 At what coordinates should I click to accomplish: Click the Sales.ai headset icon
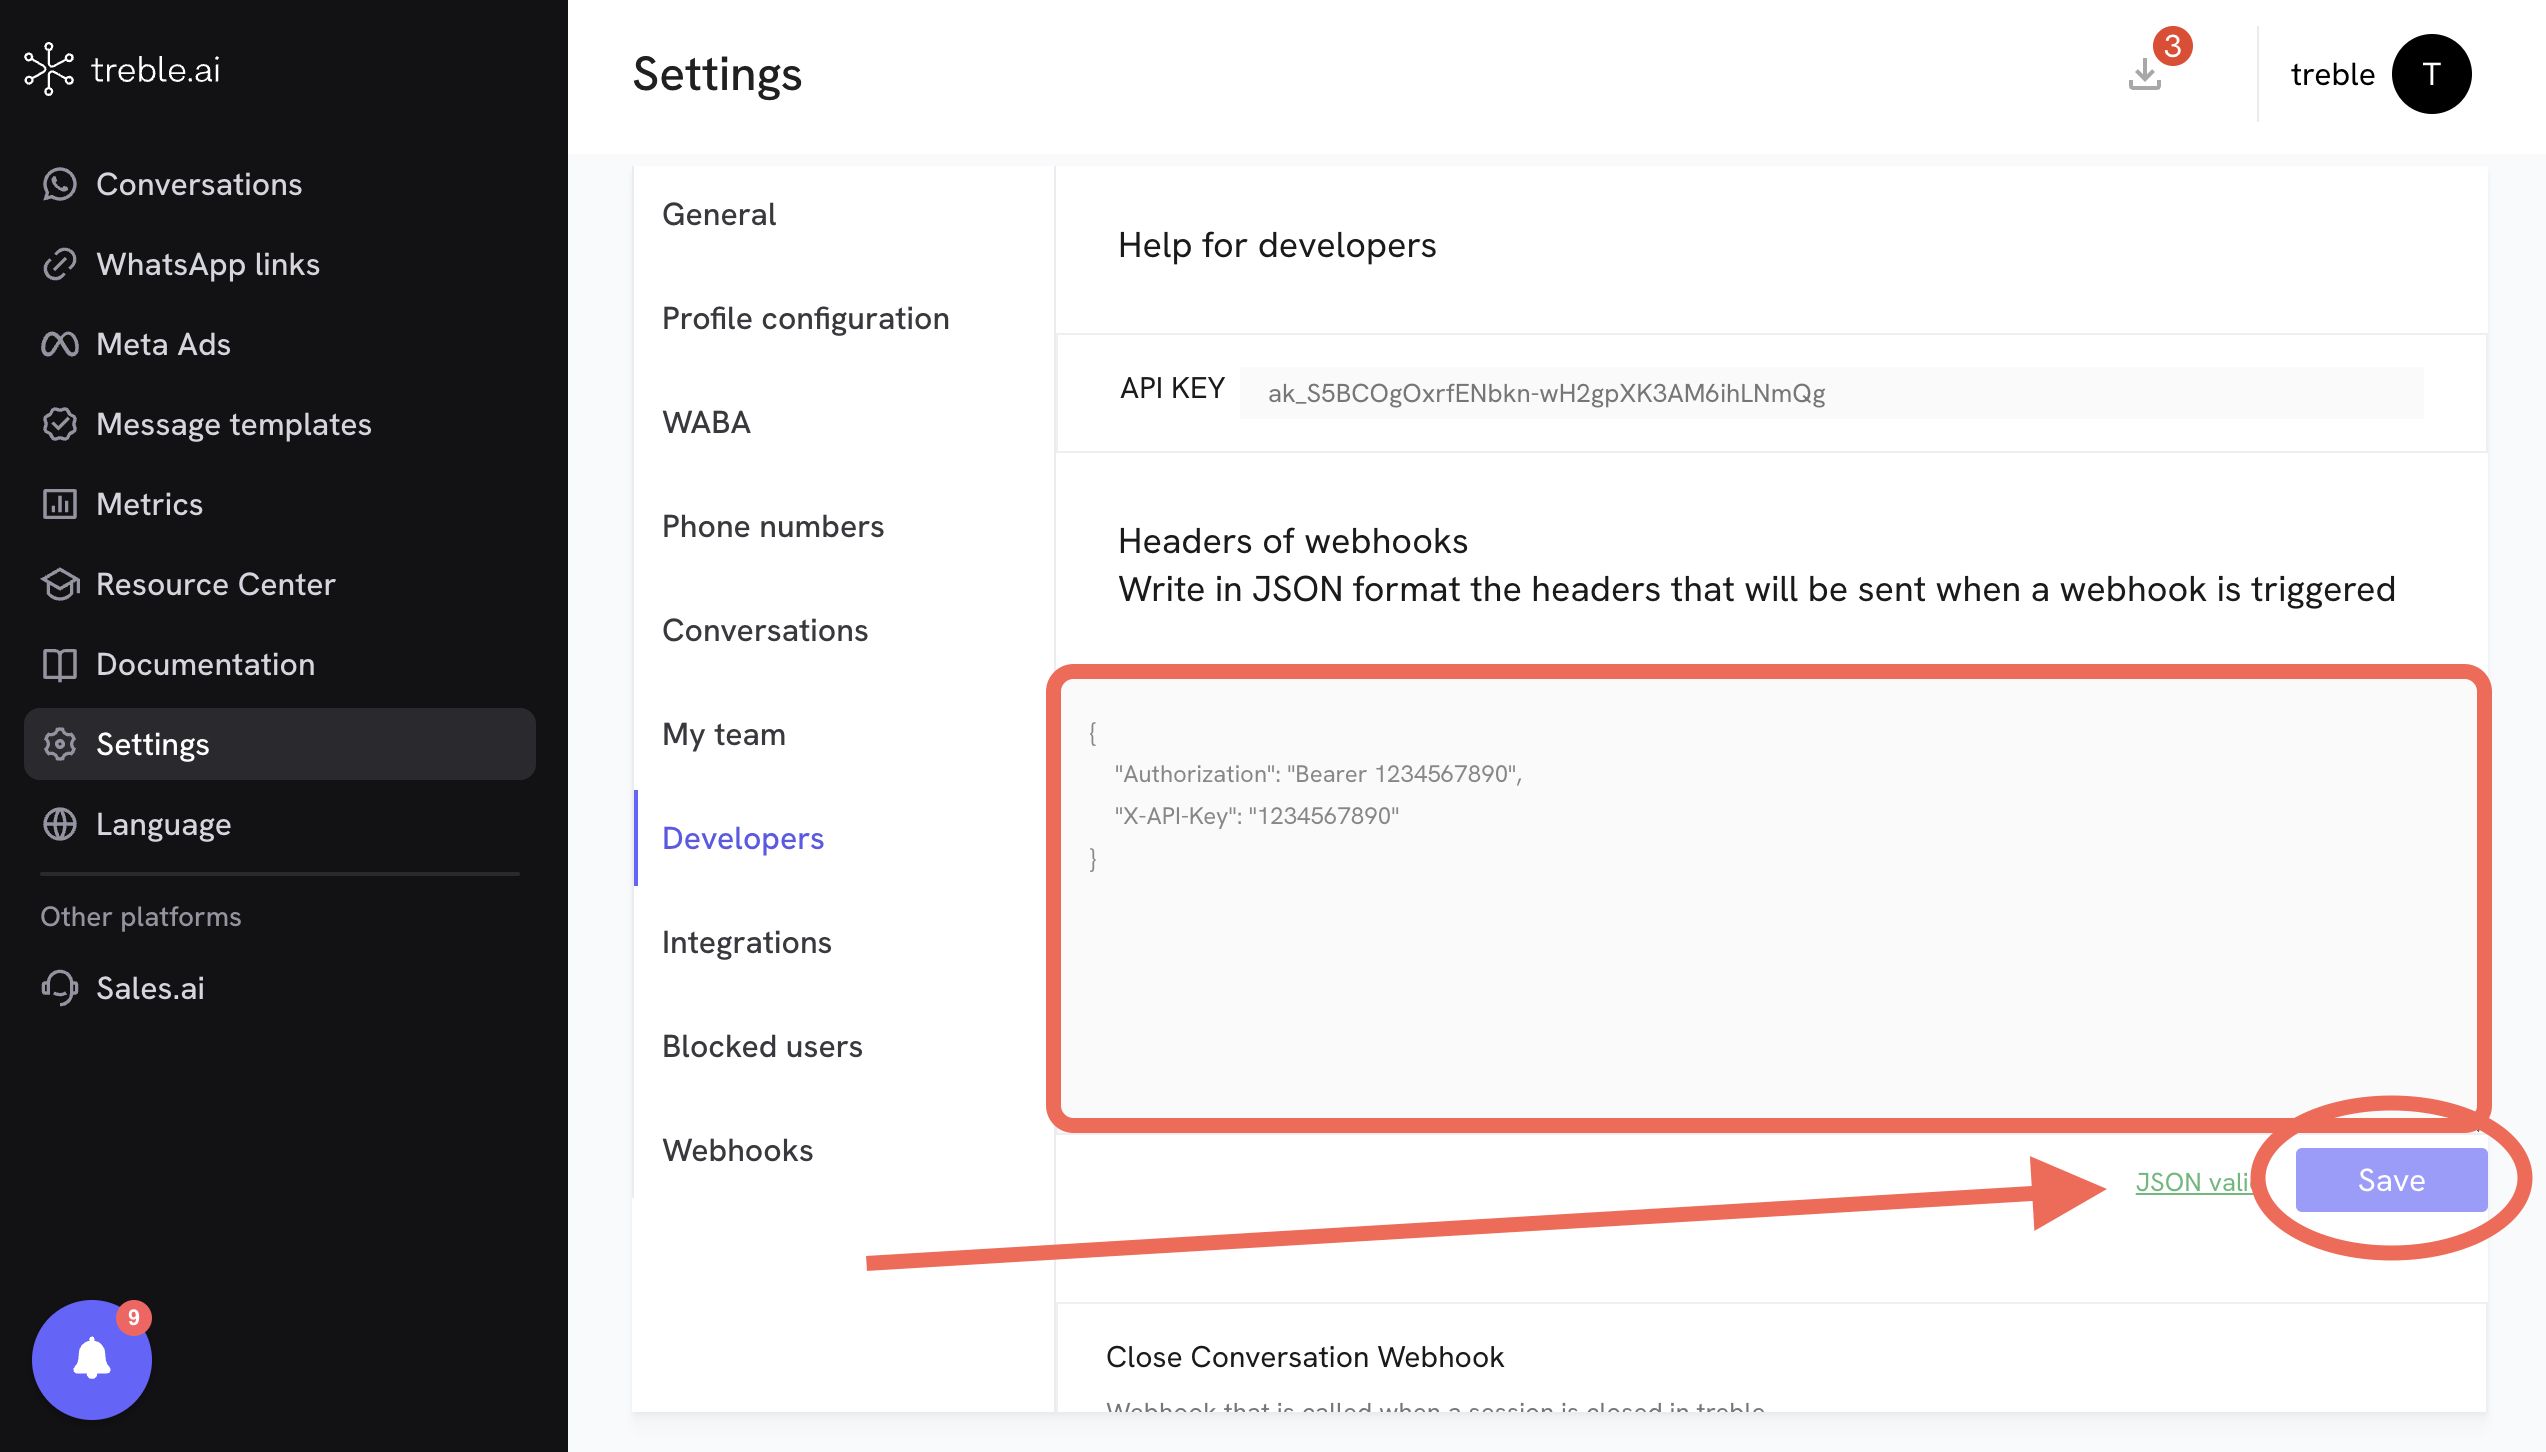(60, 988)
